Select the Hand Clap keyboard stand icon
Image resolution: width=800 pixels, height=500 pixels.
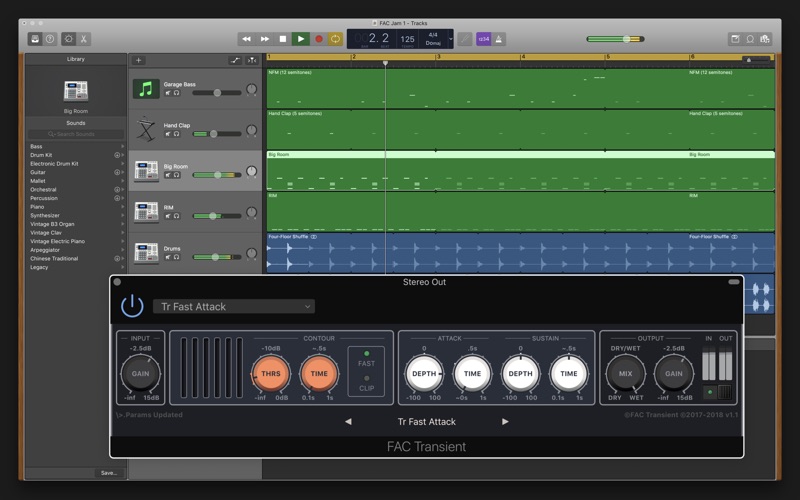(146, 130)
